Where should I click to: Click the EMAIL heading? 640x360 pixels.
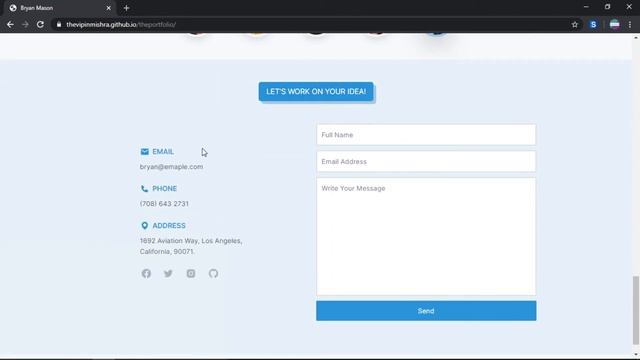click(163, 152)
